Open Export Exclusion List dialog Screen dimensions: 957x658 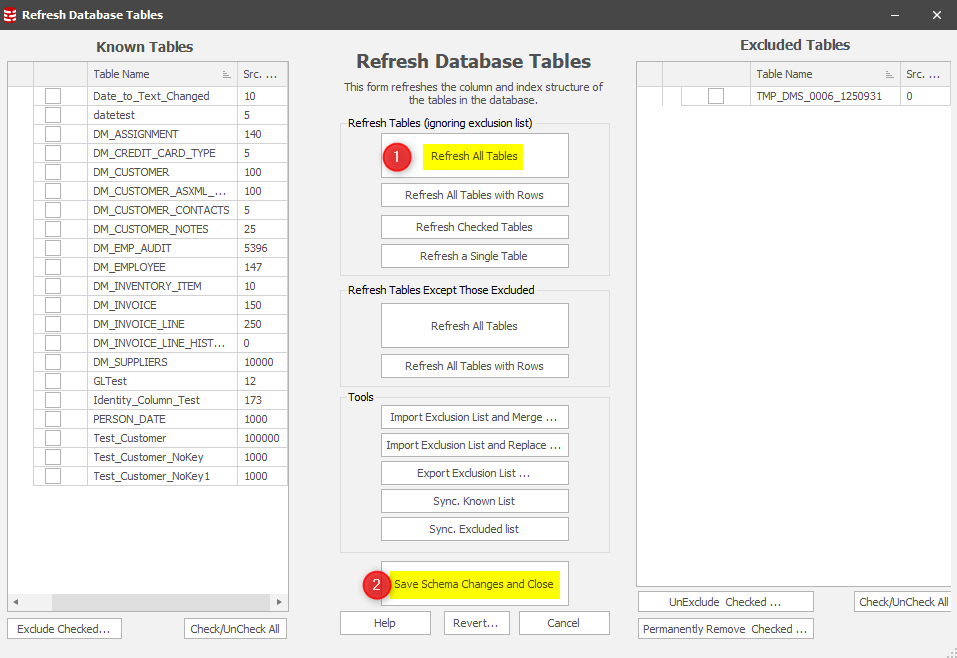point(474,473)
